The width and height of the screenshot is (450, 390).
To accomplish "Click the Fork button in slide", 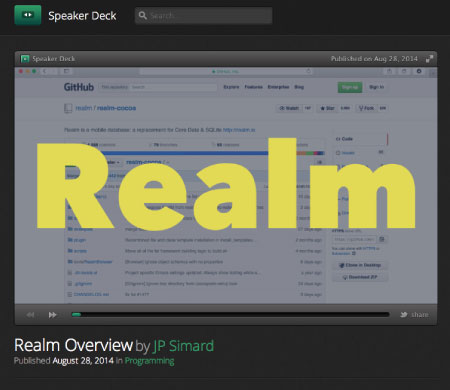I will click(366, 108).
